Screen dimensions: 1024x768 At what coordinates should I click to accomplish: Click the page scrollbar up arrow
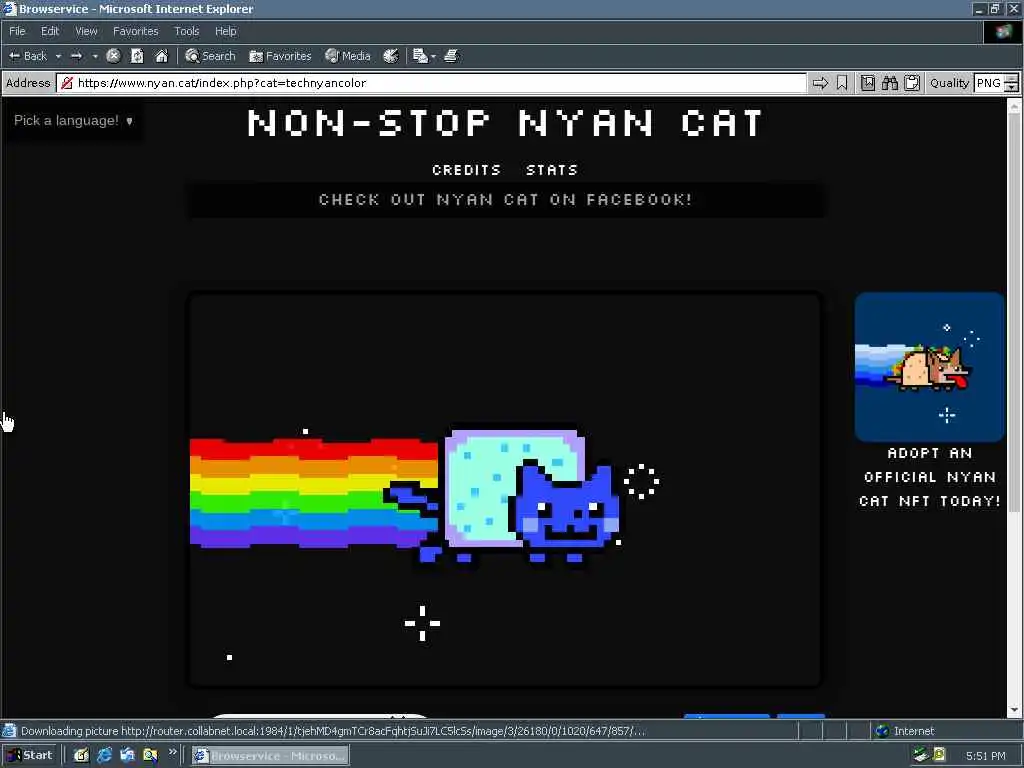click(1014, 106)
